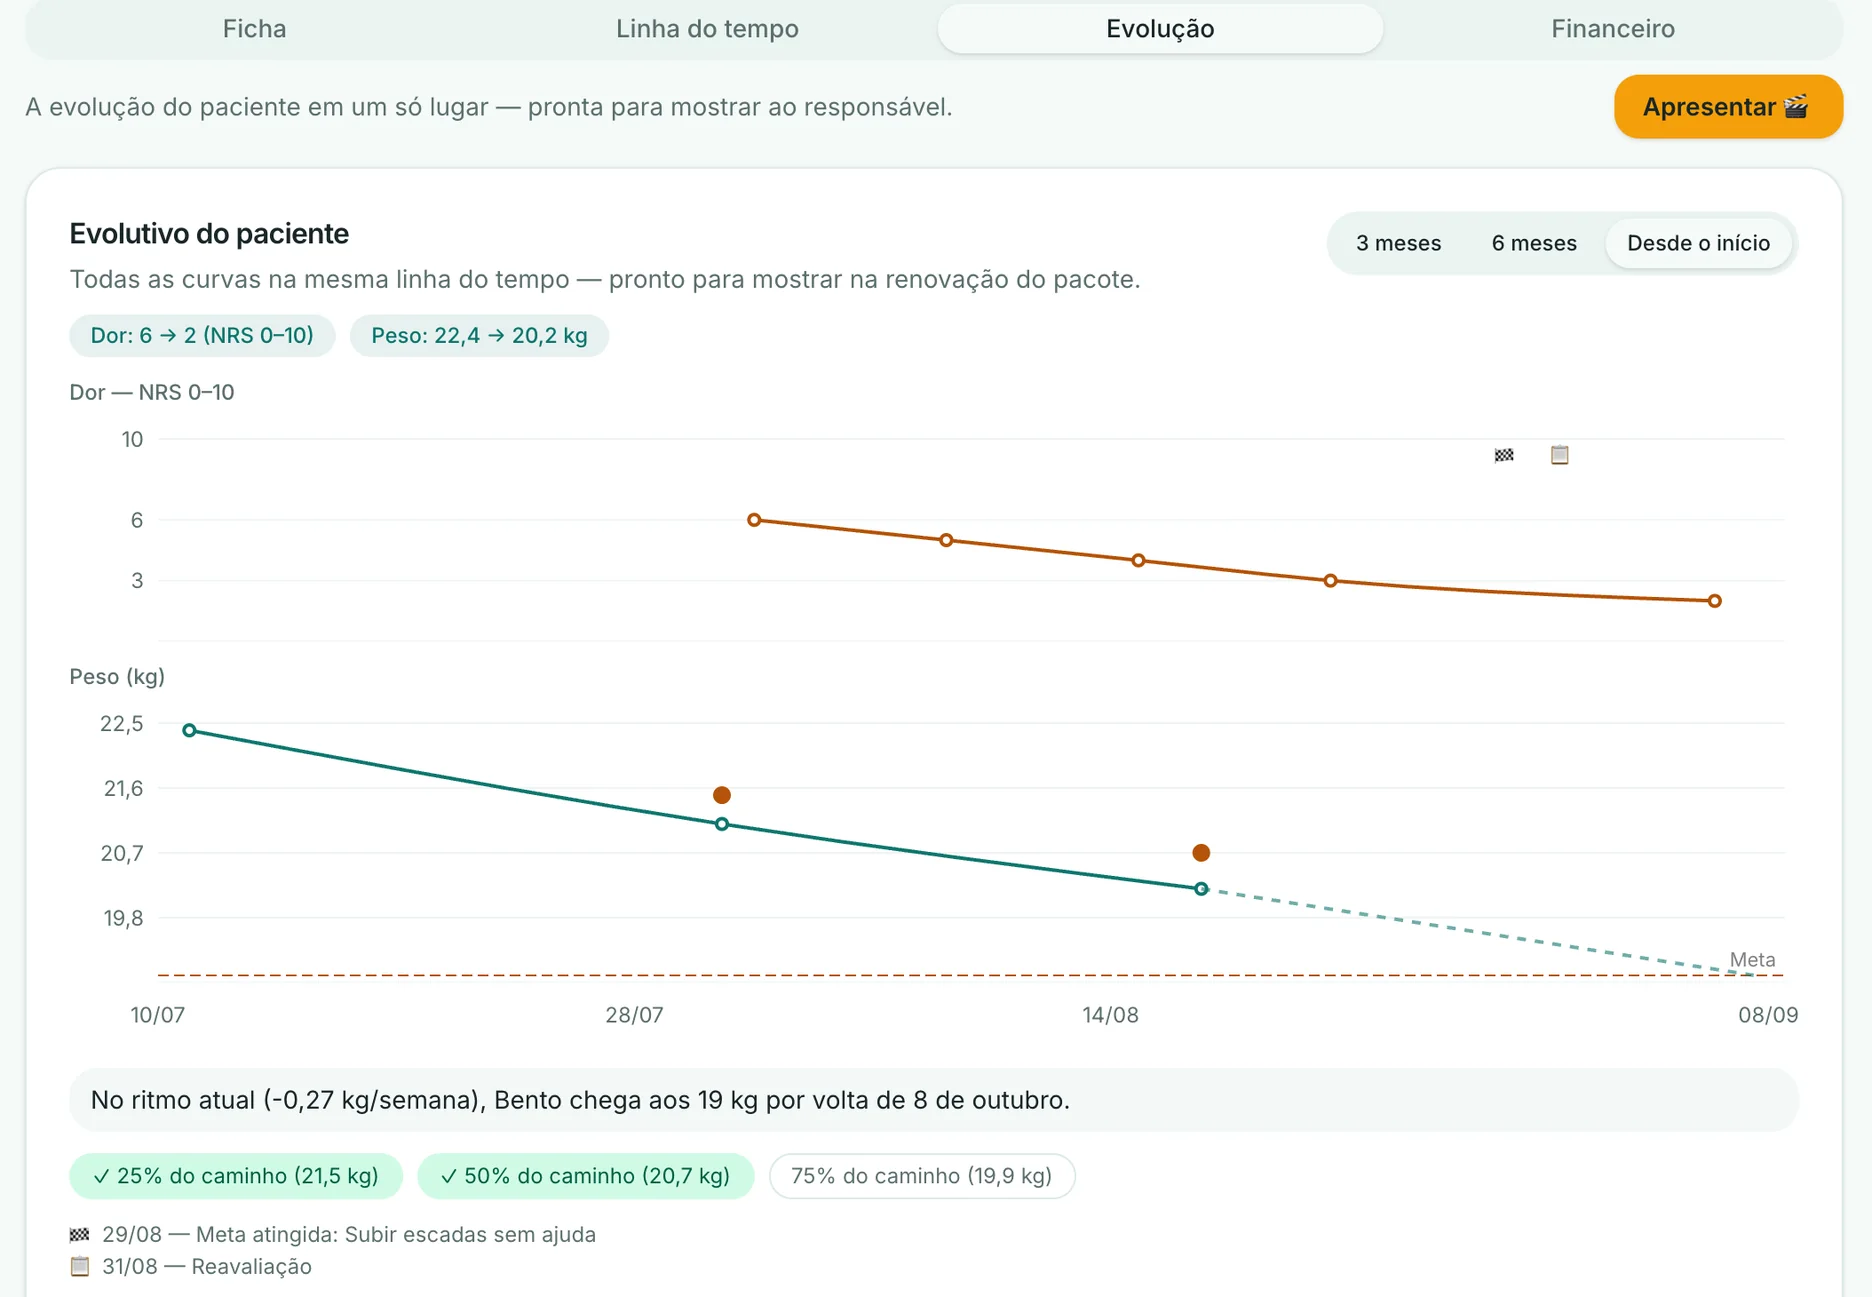Viewport: 1872px width, 1297px height.
Task: Set the chart range to 3 meses
Action: [1398, 243]
